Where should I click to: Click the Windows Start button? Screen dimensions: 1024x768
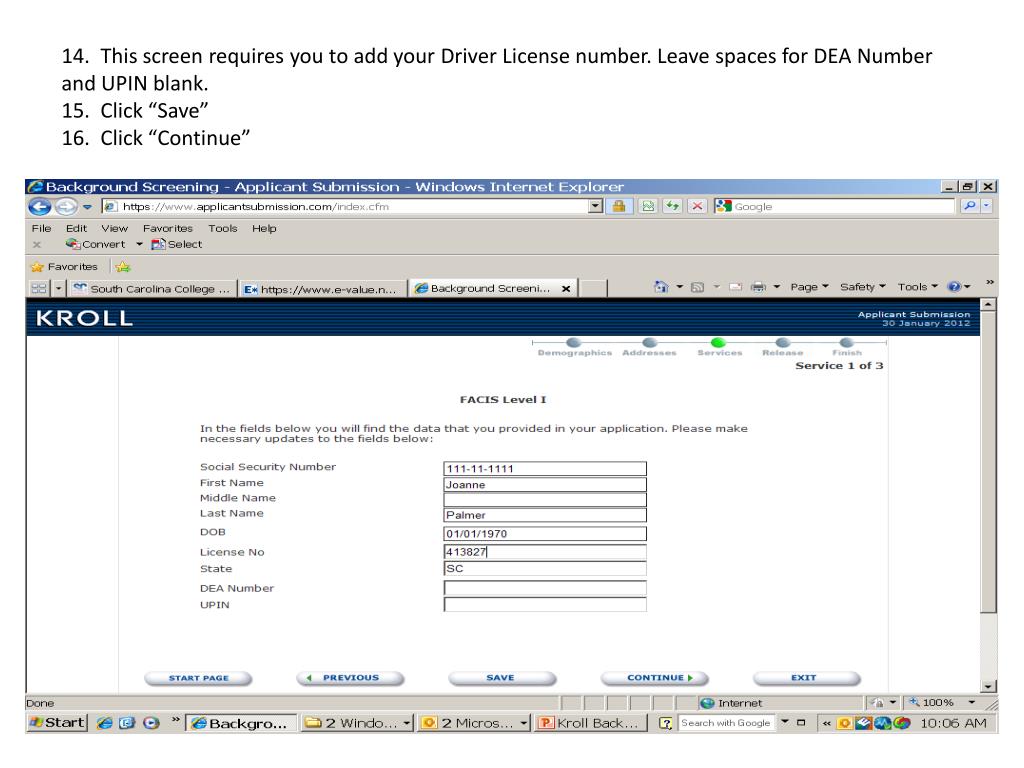tap(57, 723)
